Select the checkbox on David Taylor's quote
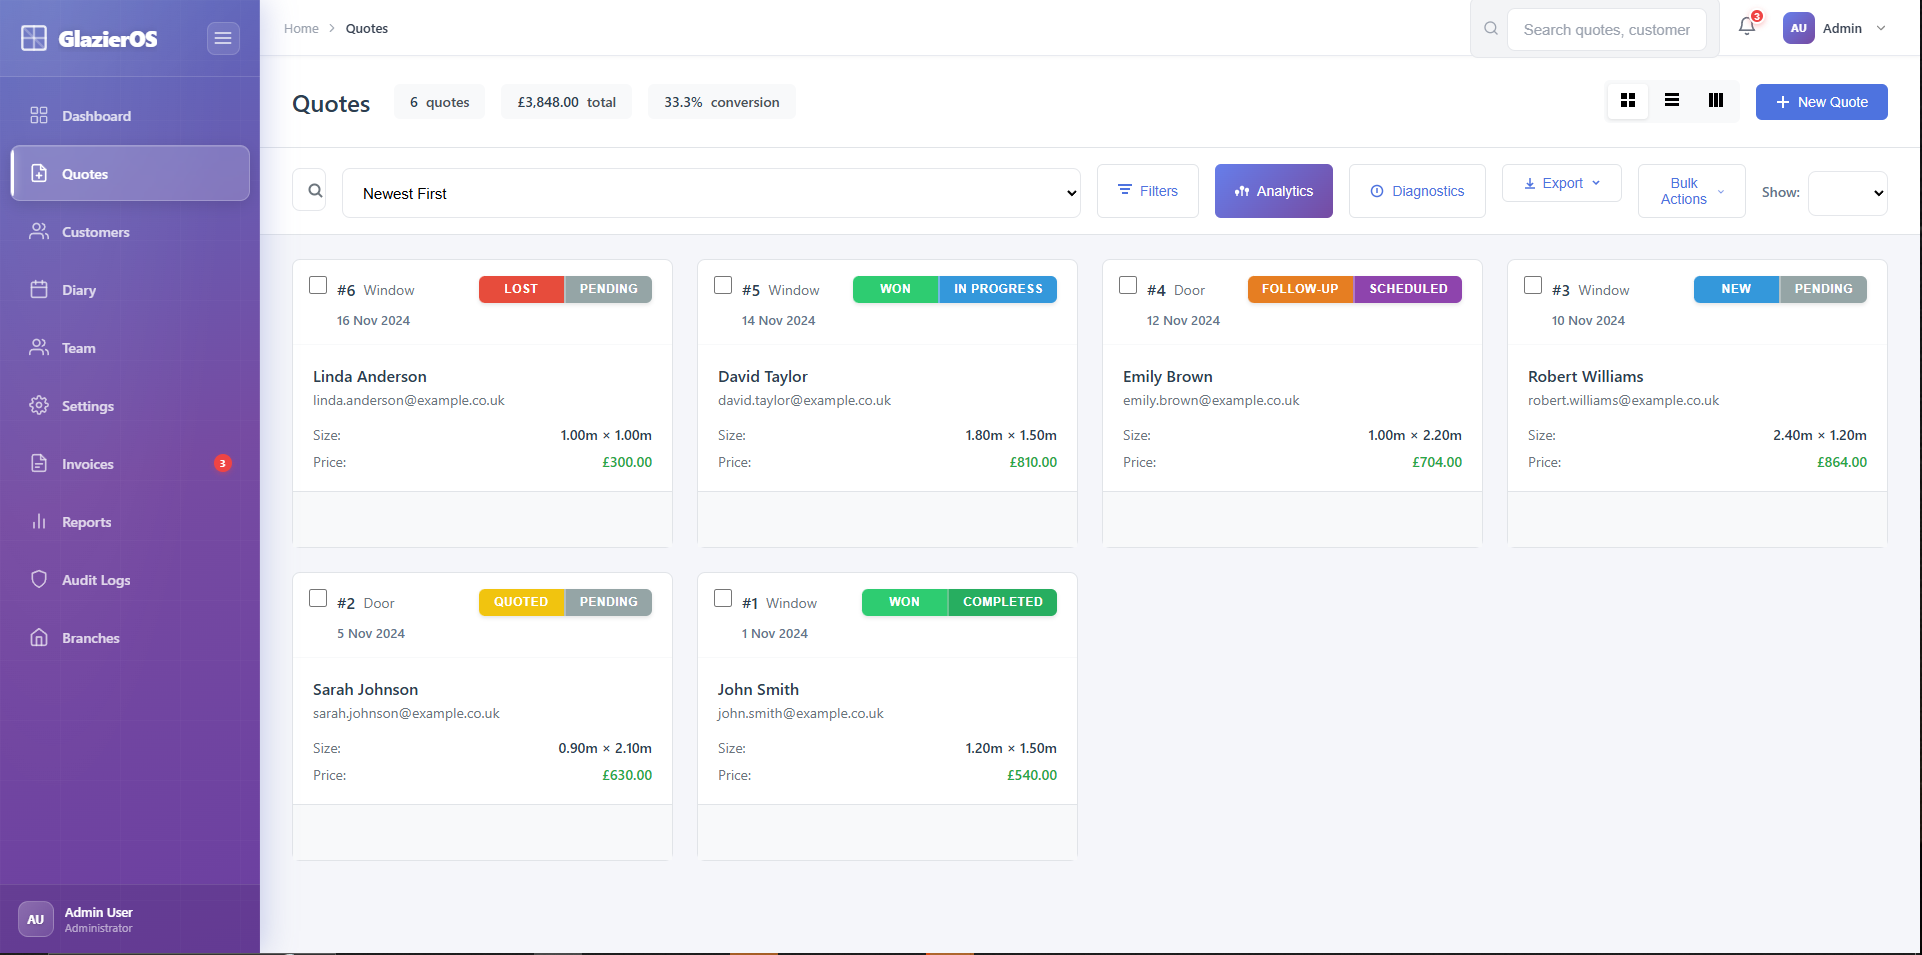The width and height of the screenshot is (1922, 955). click(x=723, y=285)
